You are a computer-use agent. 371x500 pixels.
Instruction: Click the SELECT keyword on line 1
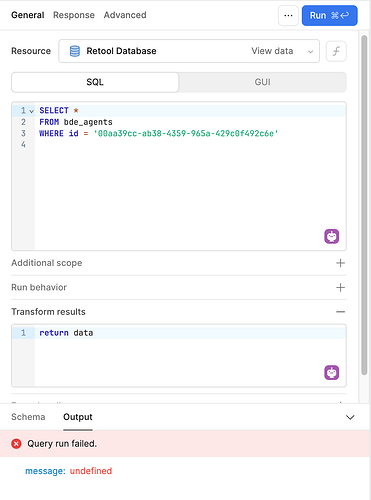pyautogui.click(x=54, y=110)
